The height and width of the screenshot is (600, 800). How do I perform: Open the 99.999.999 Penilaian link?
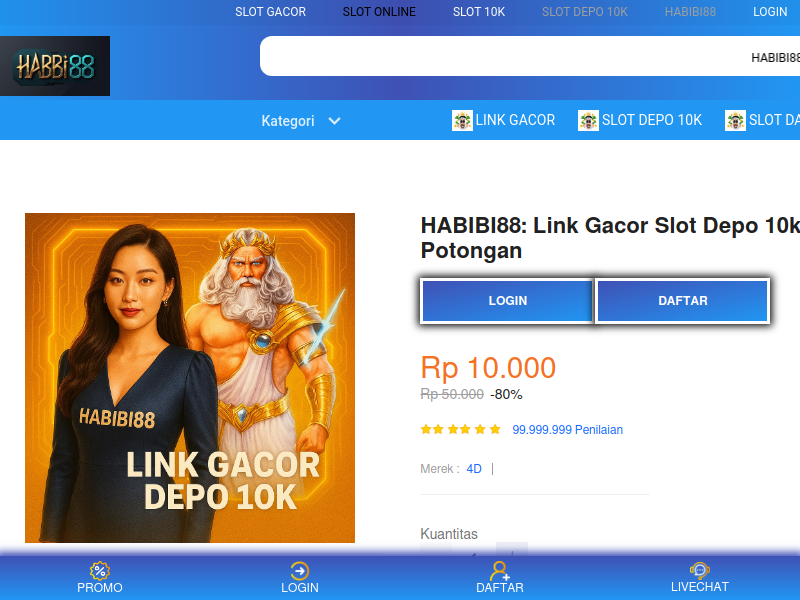[x=567, y=430]
